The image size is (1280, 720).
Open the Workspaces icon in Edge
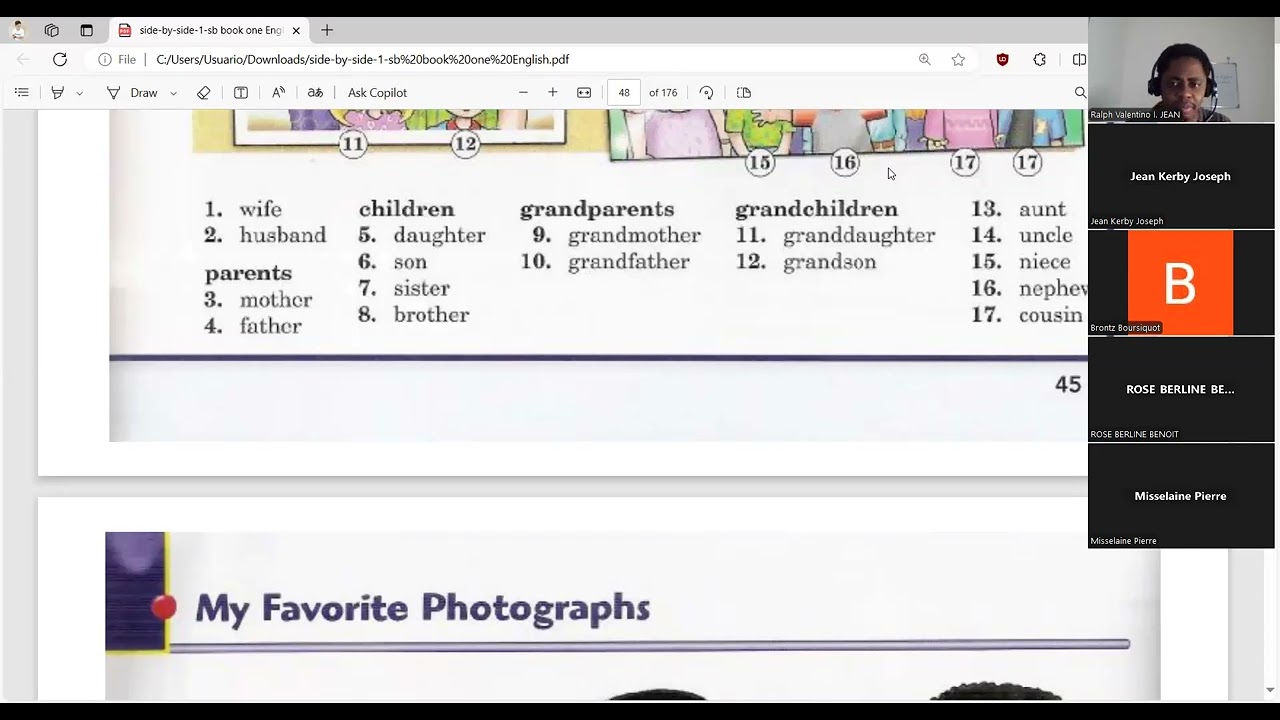pos(52,30)
